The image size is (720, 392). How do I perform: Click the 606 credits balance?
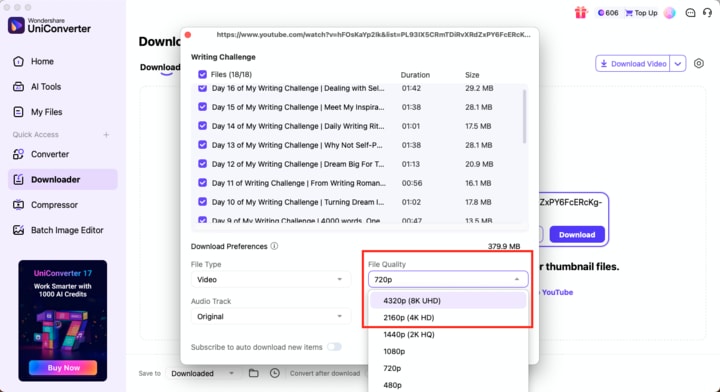click(x=608, y=13)
